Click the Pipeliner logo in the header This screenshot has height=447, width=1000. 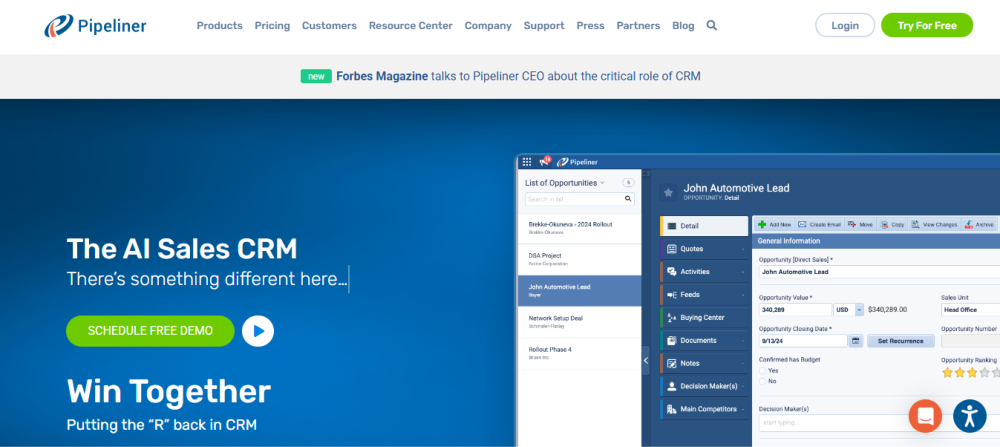95,26
